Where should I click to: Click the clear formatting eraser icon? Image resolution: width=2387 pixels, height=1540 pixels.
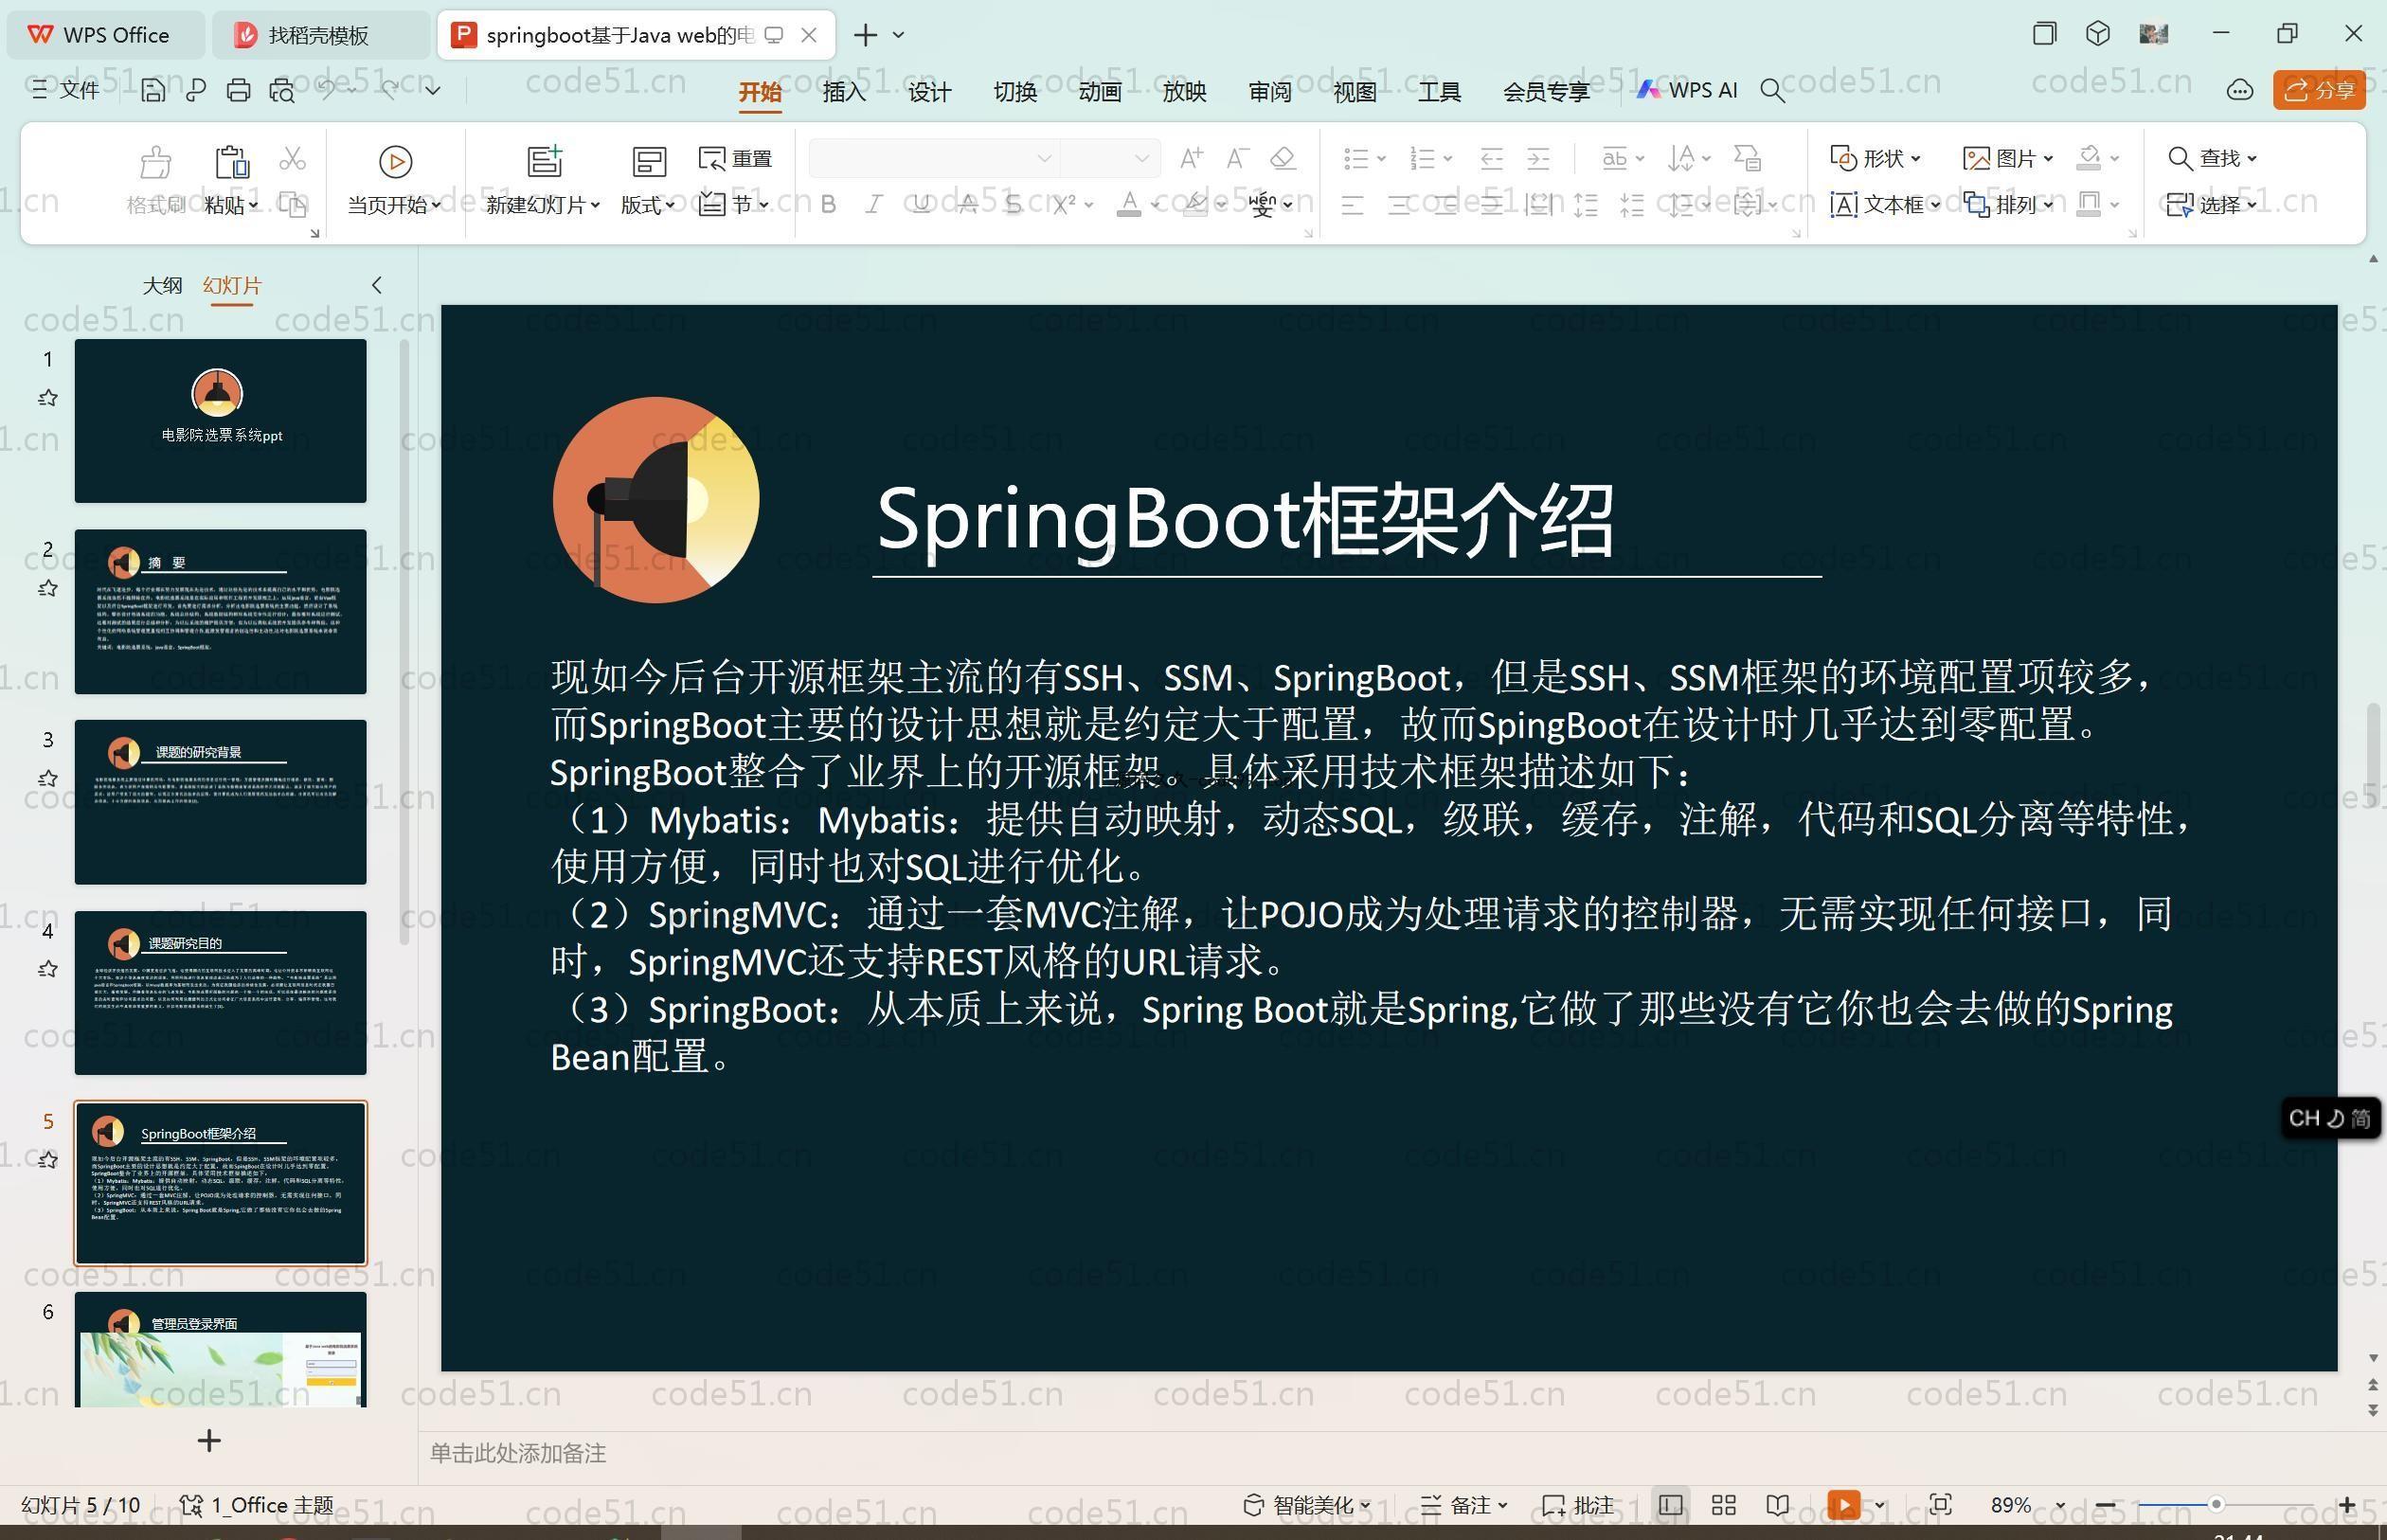click(1283, 158)
